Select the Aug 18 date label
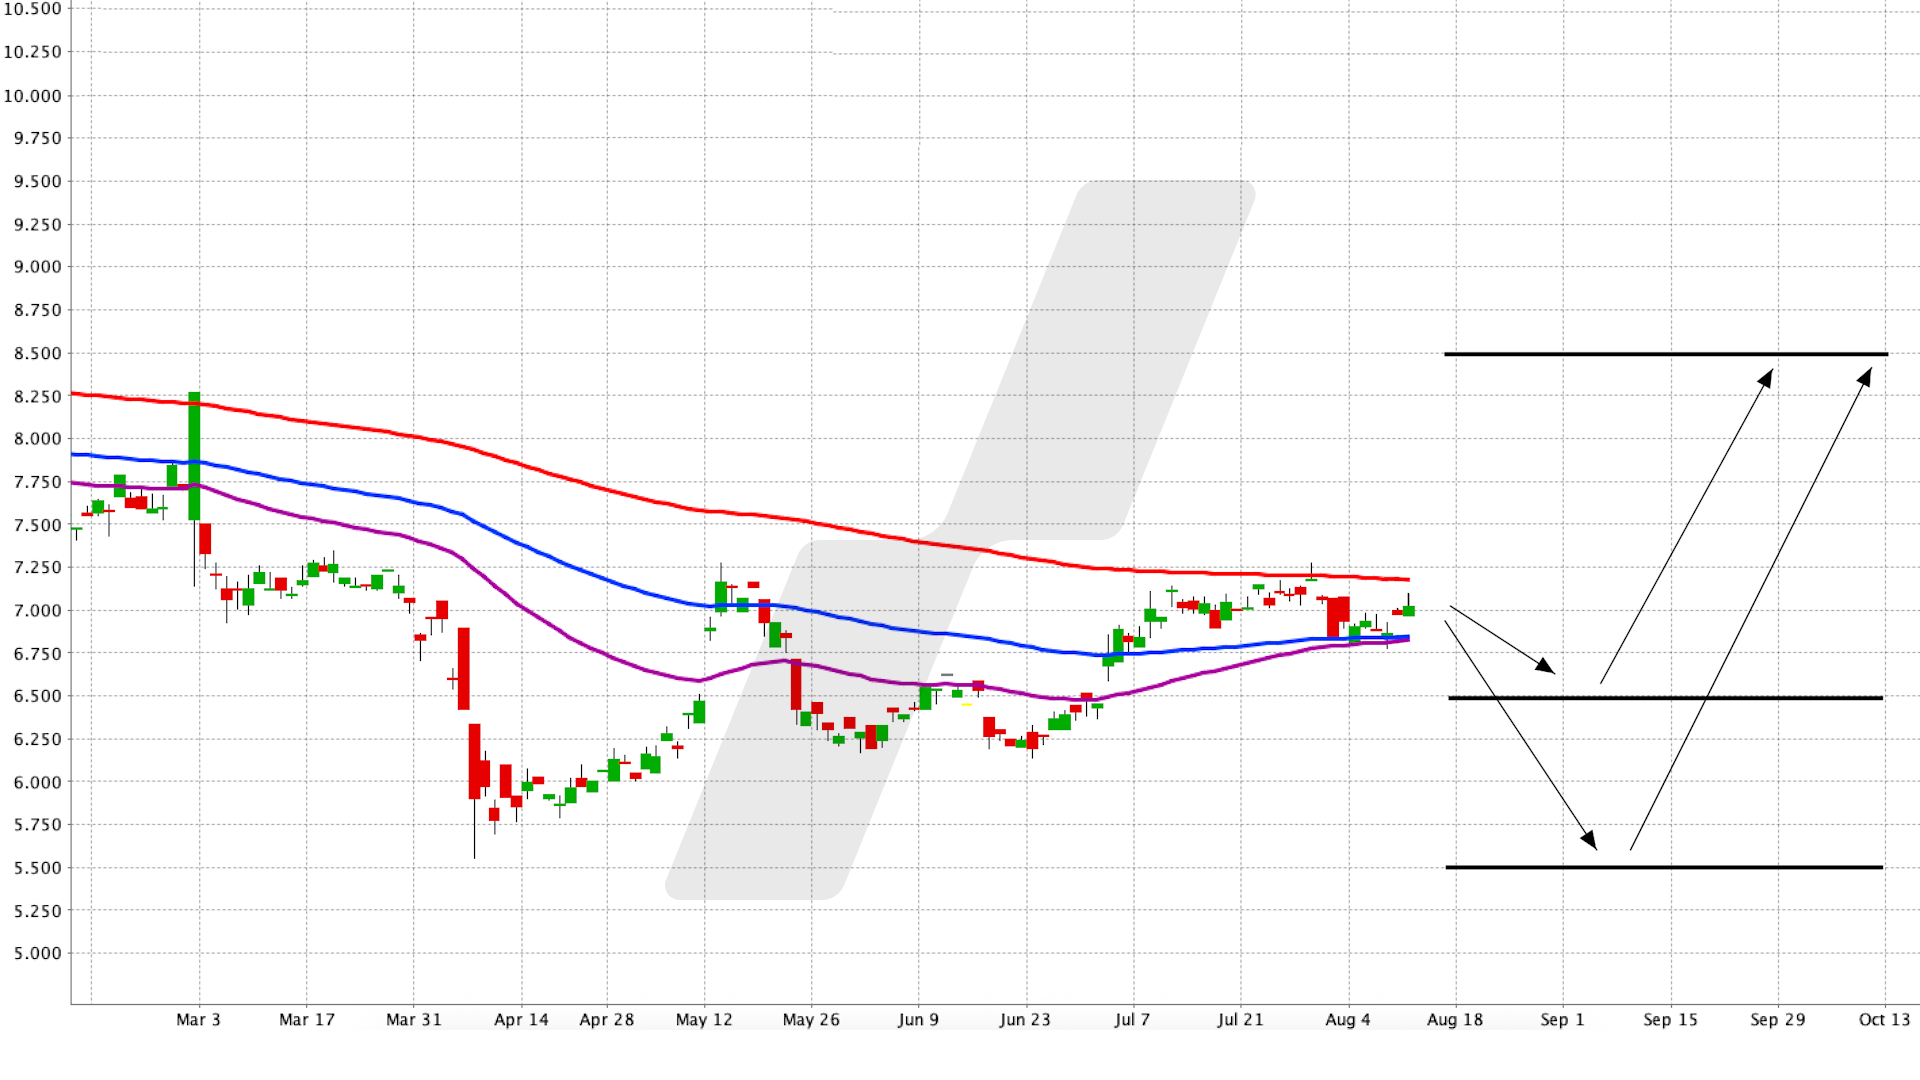This screenshot has height=1080, width=1920. 1455,1020
